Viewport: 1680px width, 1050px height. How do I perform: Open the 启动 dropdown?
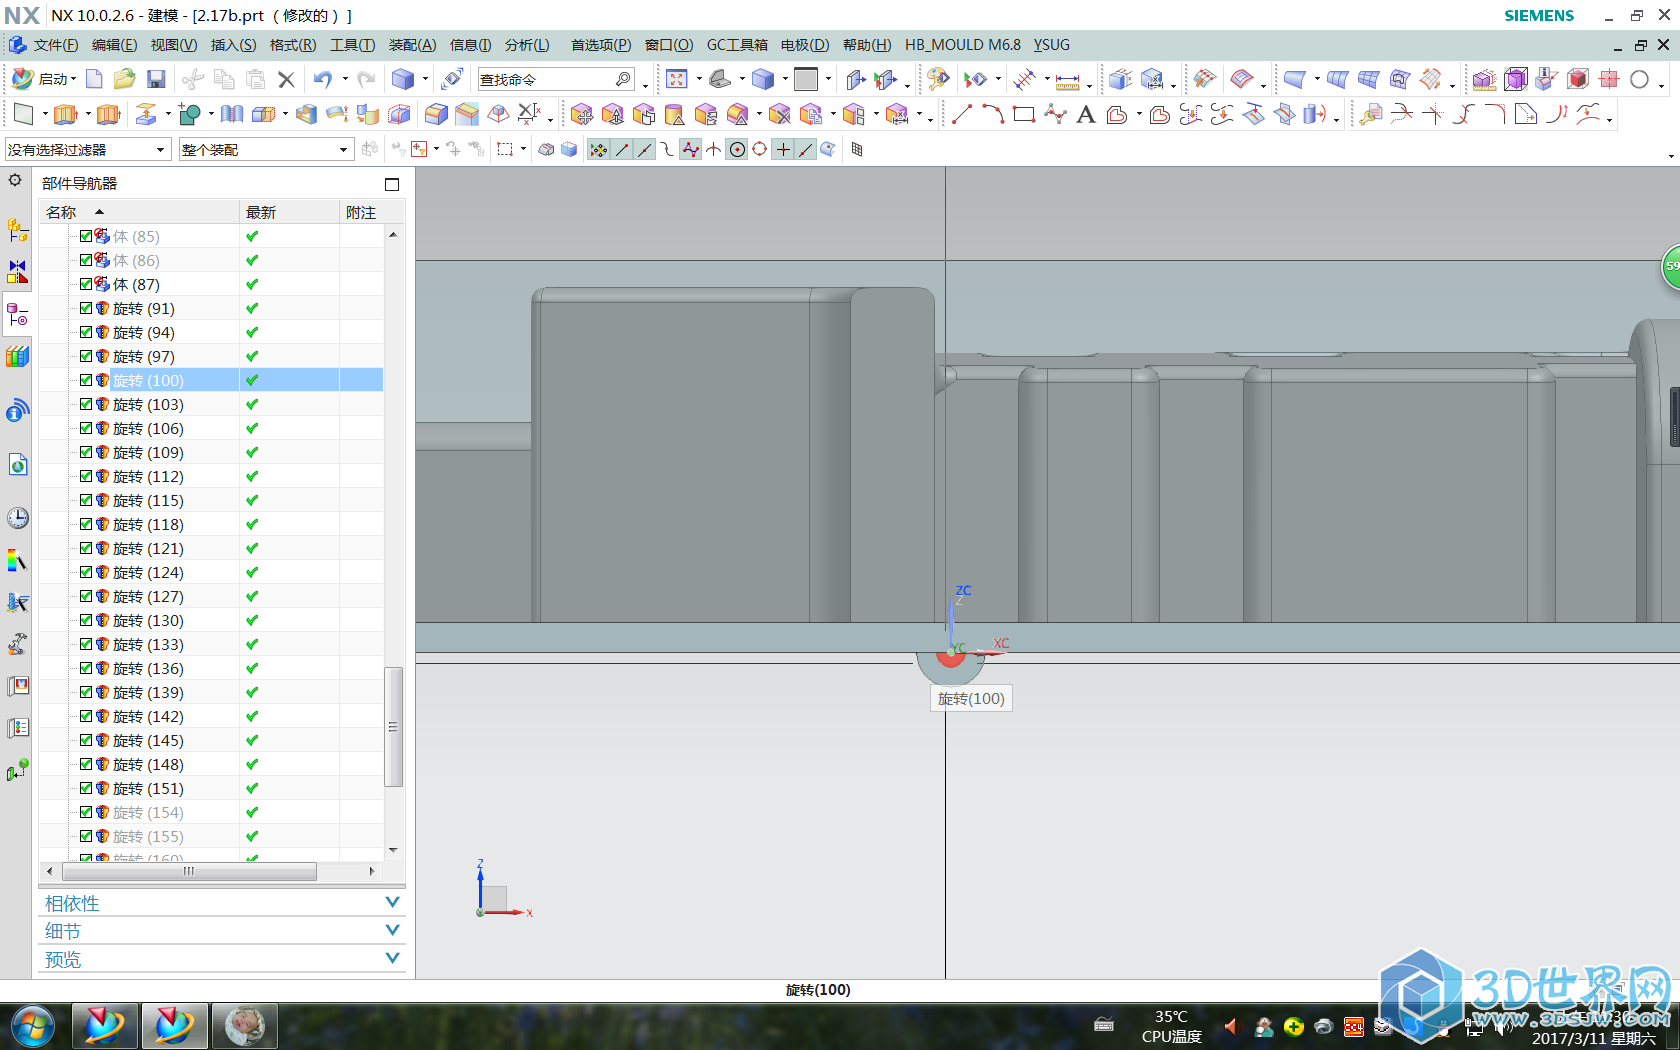pos(45,79)
